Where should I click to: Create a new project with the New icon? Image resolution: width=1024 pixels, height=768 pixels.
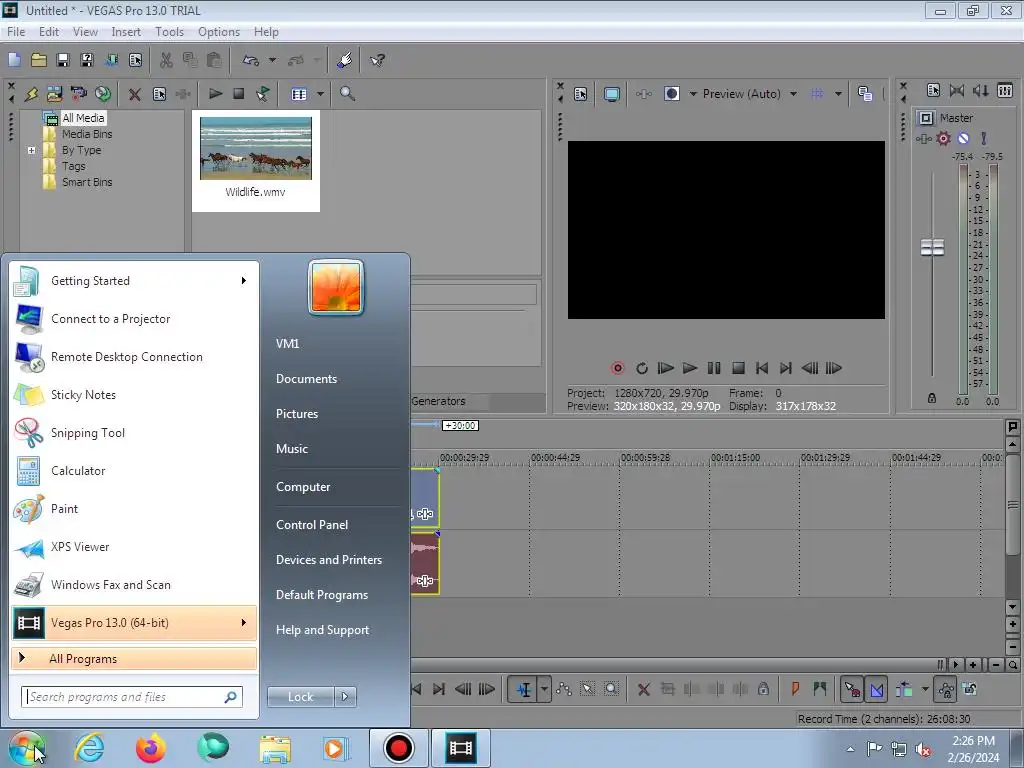coord(14,60)
